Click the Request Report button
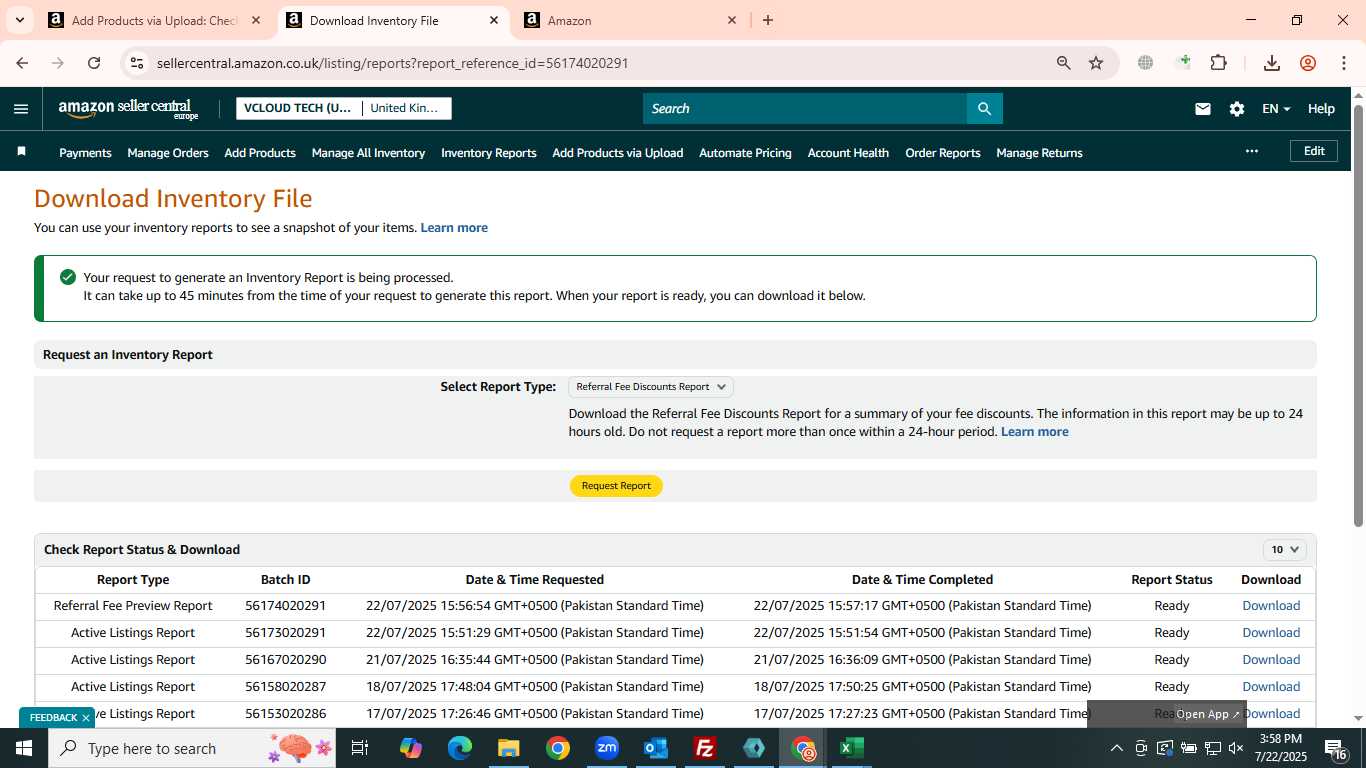The height and width of the screenshot is (768, 1366). point(616,485)
